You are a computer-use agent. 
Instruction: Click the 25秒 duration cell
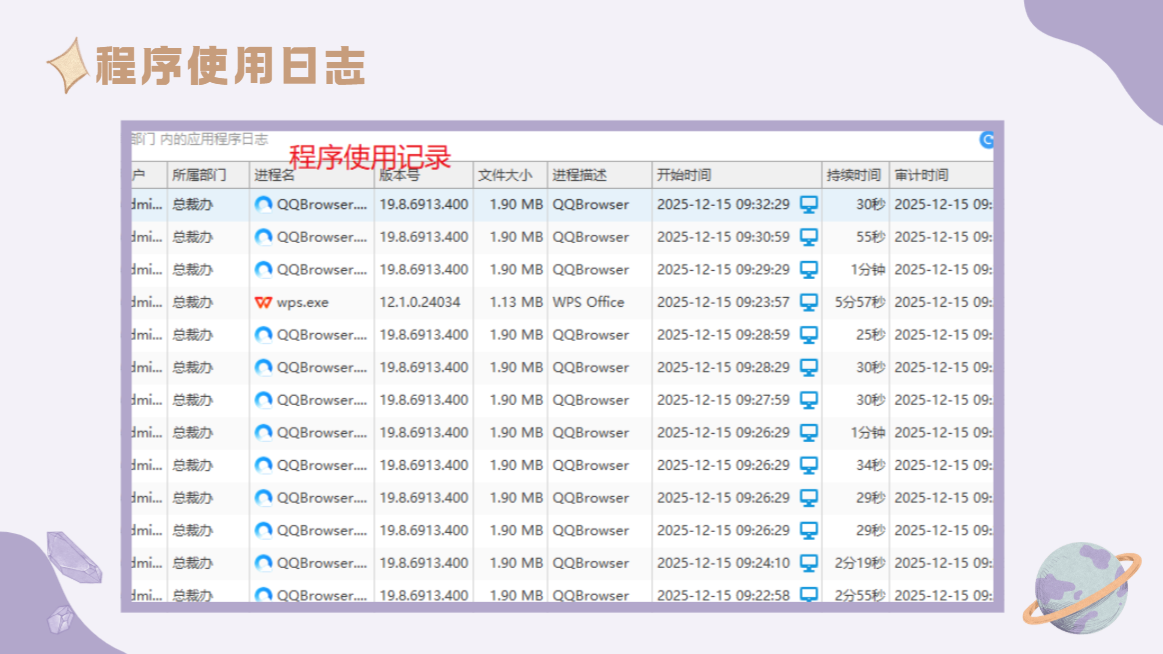pos(871,335)
